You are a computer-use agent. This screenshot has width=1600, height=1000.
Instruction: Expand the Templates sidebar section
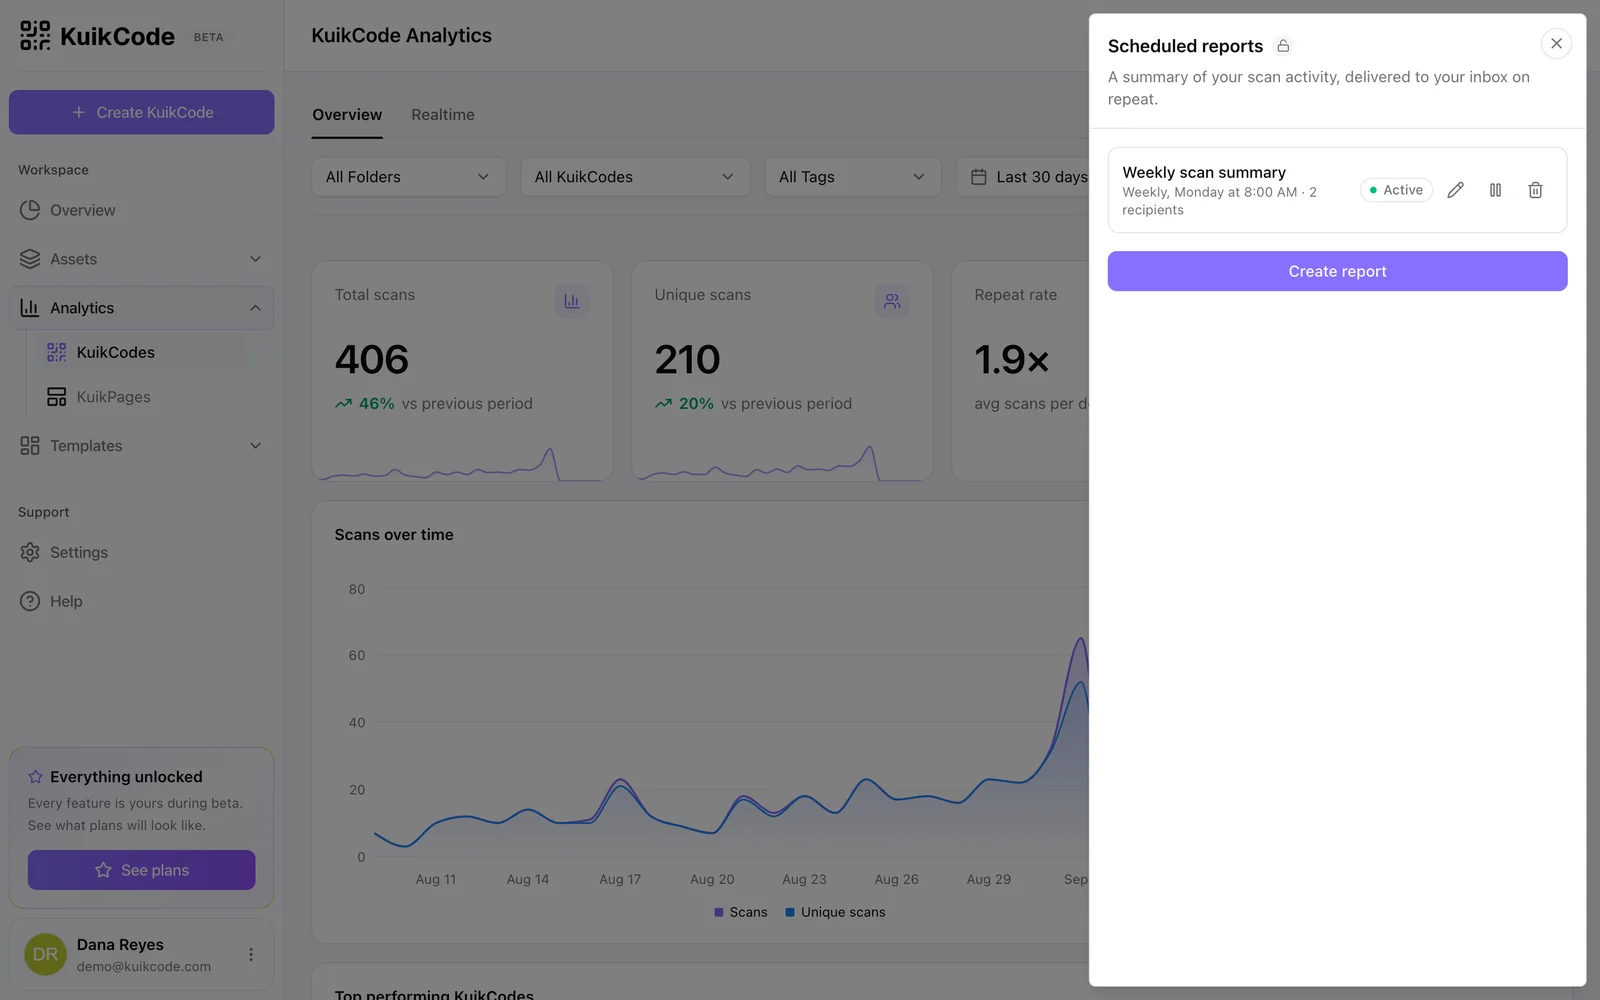tap(141, 446)
